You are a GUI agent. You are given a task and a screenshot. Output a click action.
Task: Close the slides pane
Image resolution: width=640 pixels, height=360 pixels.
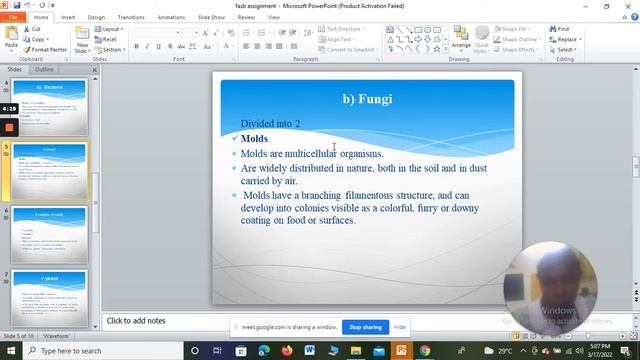95,70
